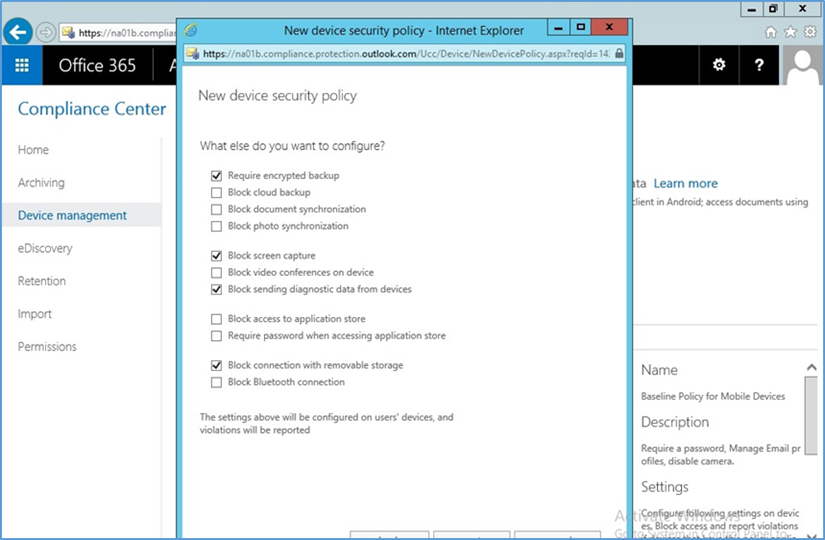The image size is (825, 540).
Task: Check Block access to application store
Action: (216, 319)
